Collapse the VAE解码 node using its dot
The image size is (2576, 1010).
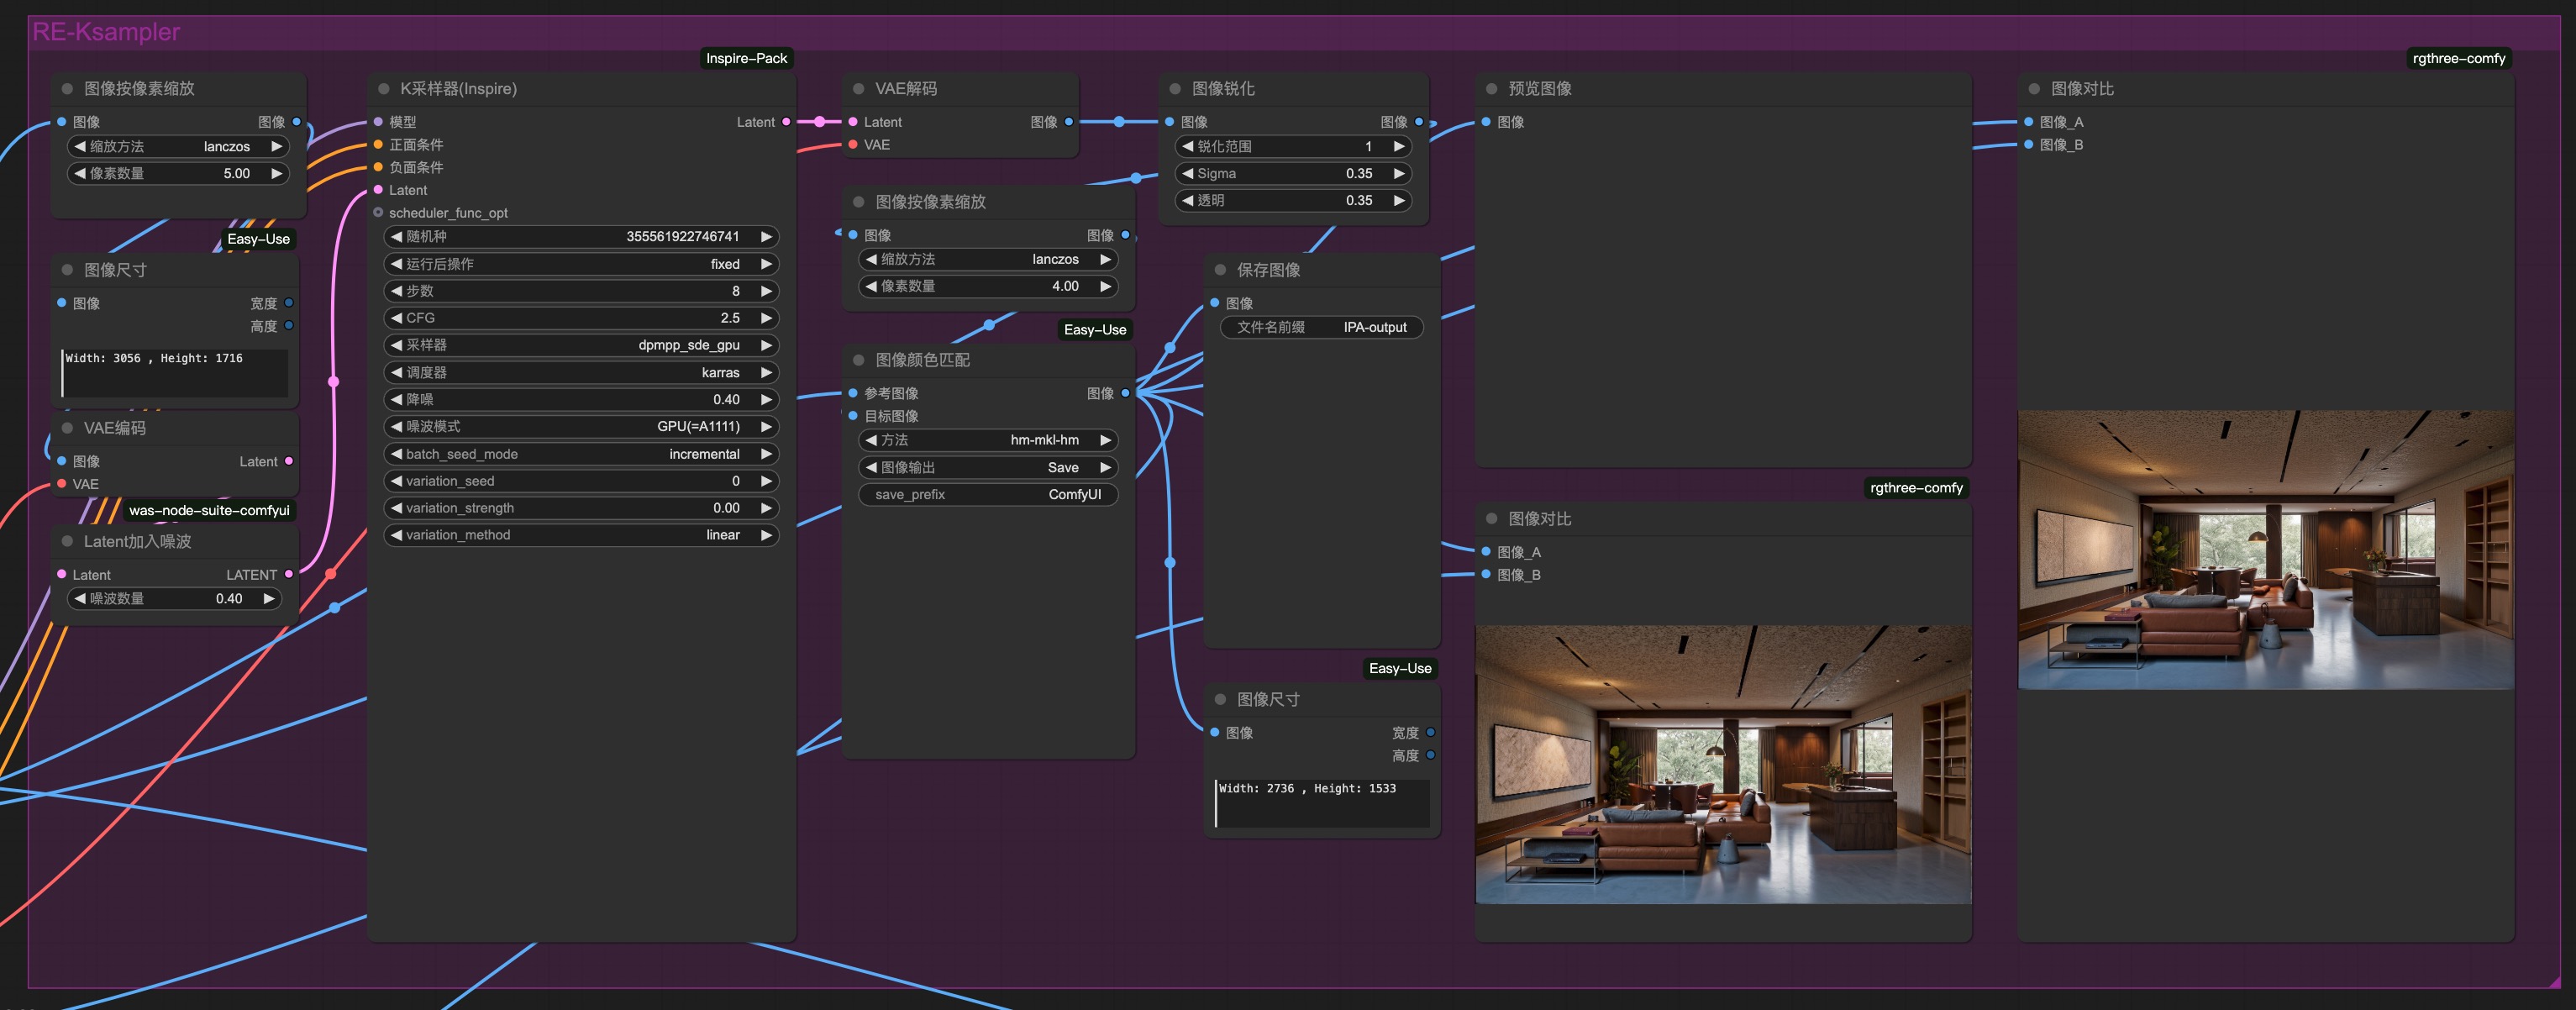click(x=858, y=89)
